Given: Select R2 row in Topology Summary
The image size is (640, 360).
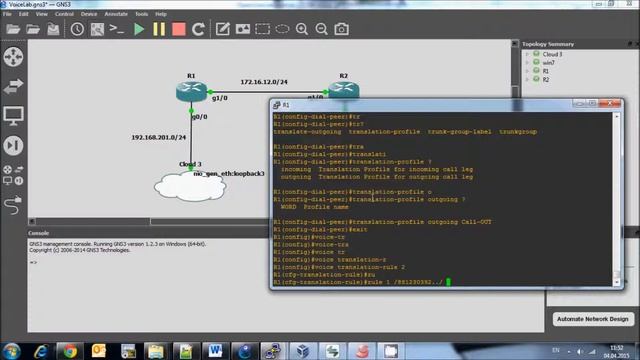Looking at the screenshot, I should [x=545, y=79].
